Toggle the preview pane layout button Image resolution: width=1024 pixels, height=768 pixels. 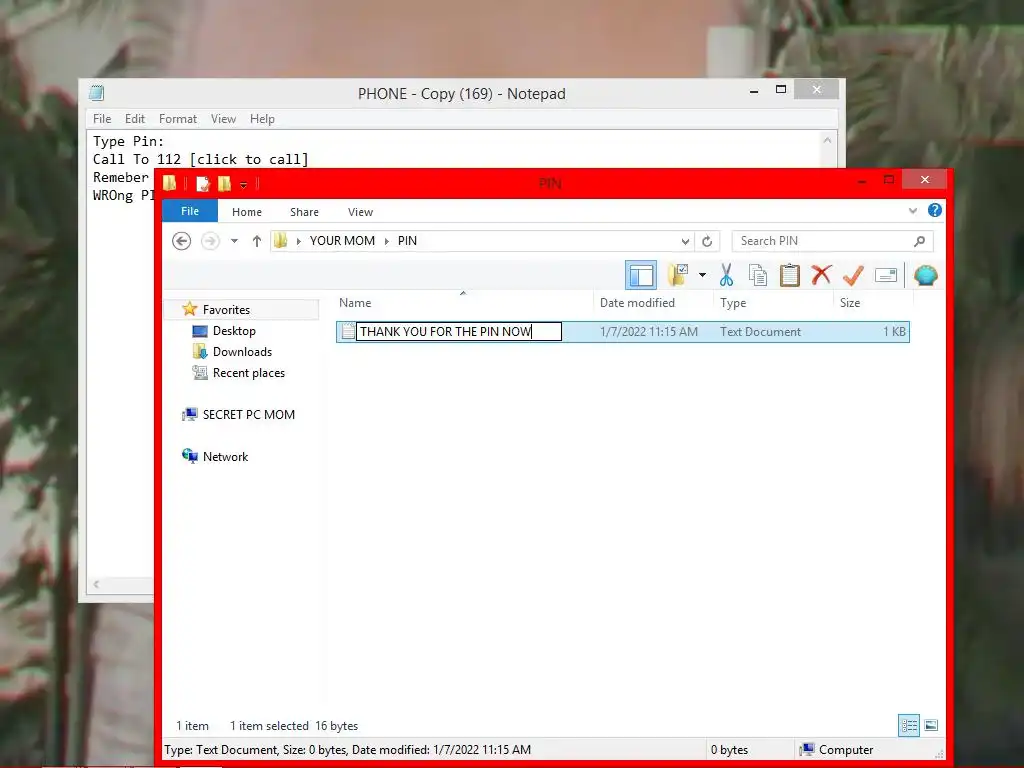(641, 275)
